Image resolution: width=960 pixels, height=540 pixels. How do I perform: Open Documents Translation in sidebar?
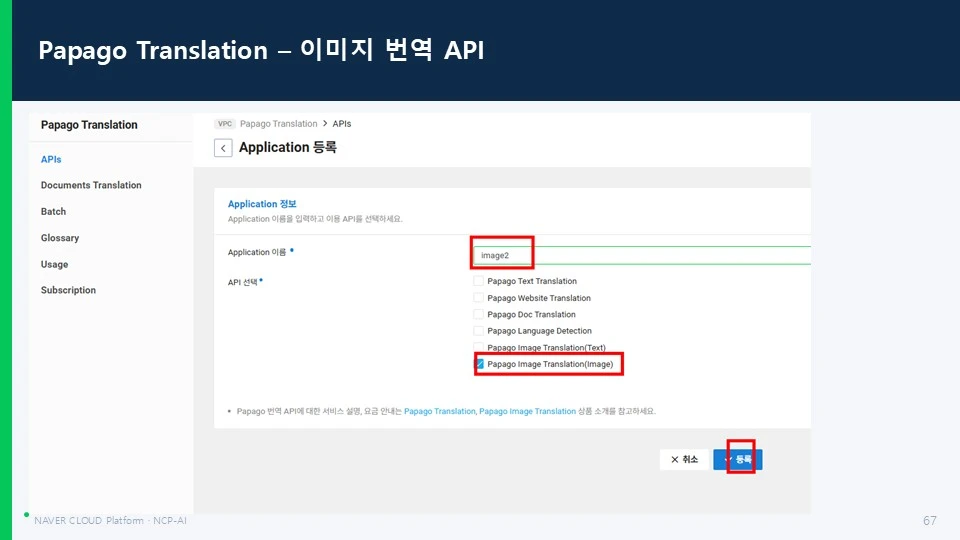point(91,185)
